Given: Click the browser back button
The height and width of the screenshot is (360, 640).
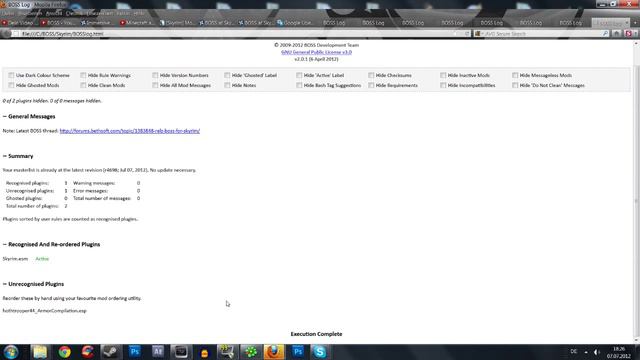Looking at the screenshot, I should pyautogui.click(x=6, y=33).
